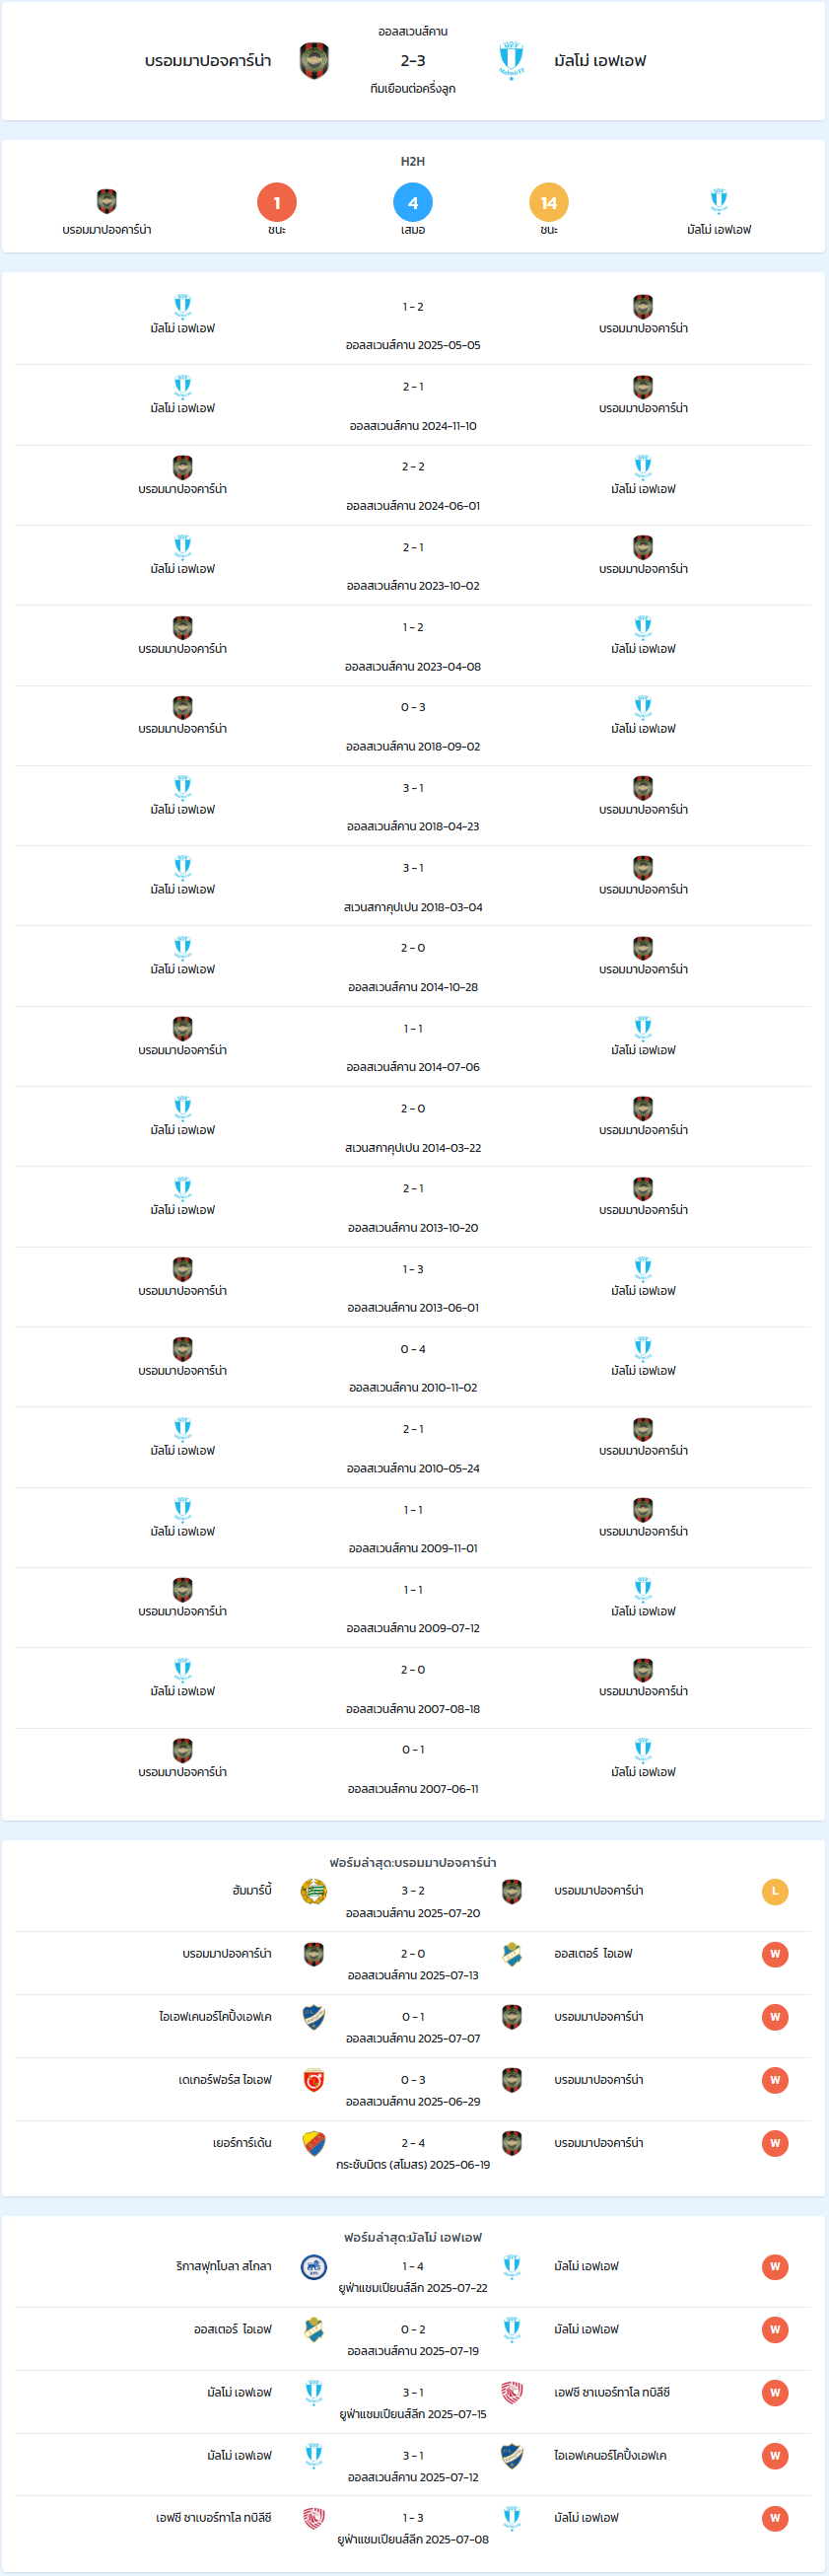Image resolution: width=829 pixels, height=2576 pixels.
Task: Click the red circle showing 1 win
Action: click(x=277, y=203)
